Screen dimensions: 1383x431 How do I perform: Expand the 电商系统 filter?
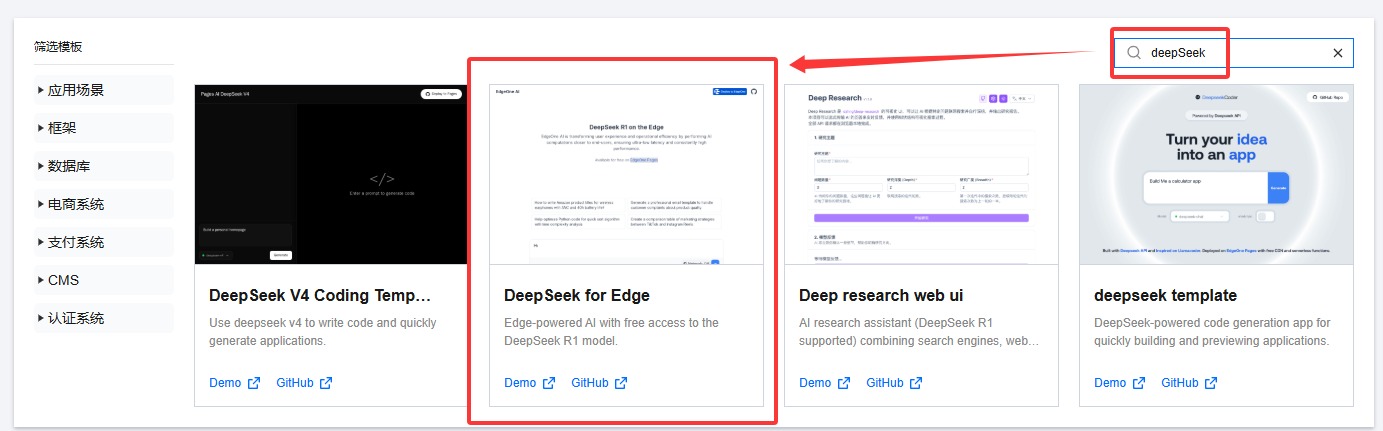click(x=104, y=204)
